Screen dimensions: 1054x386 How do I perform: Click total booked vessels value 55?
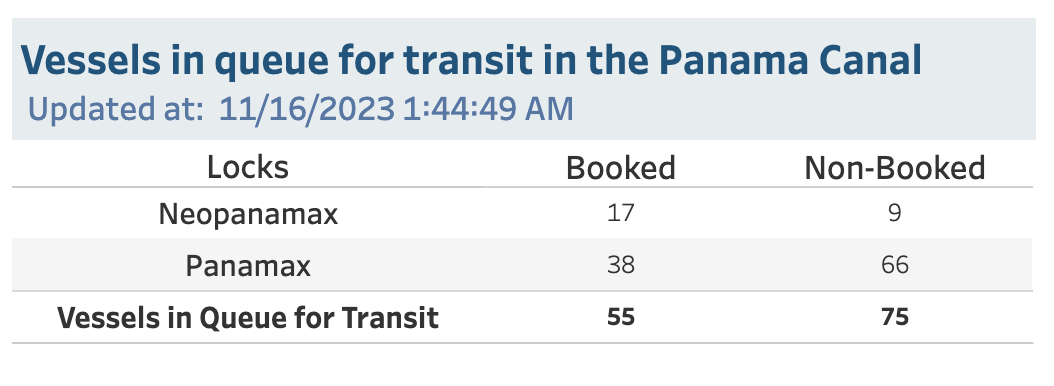pyautogui.click(x=620, y=316)
